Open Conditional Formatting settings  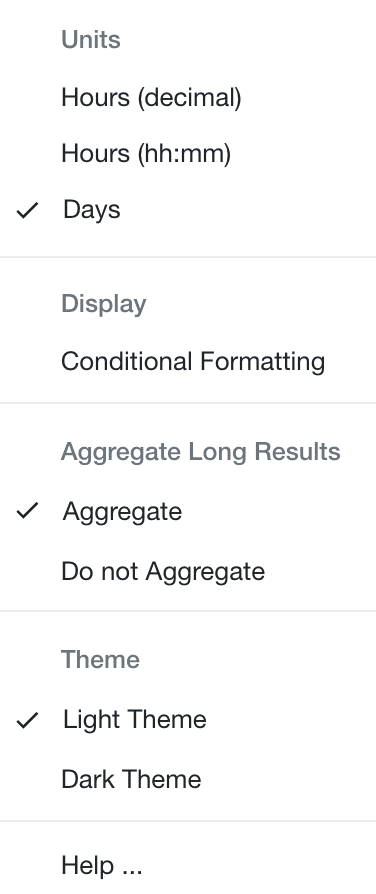pyautogui.click(x=188, y=361)
